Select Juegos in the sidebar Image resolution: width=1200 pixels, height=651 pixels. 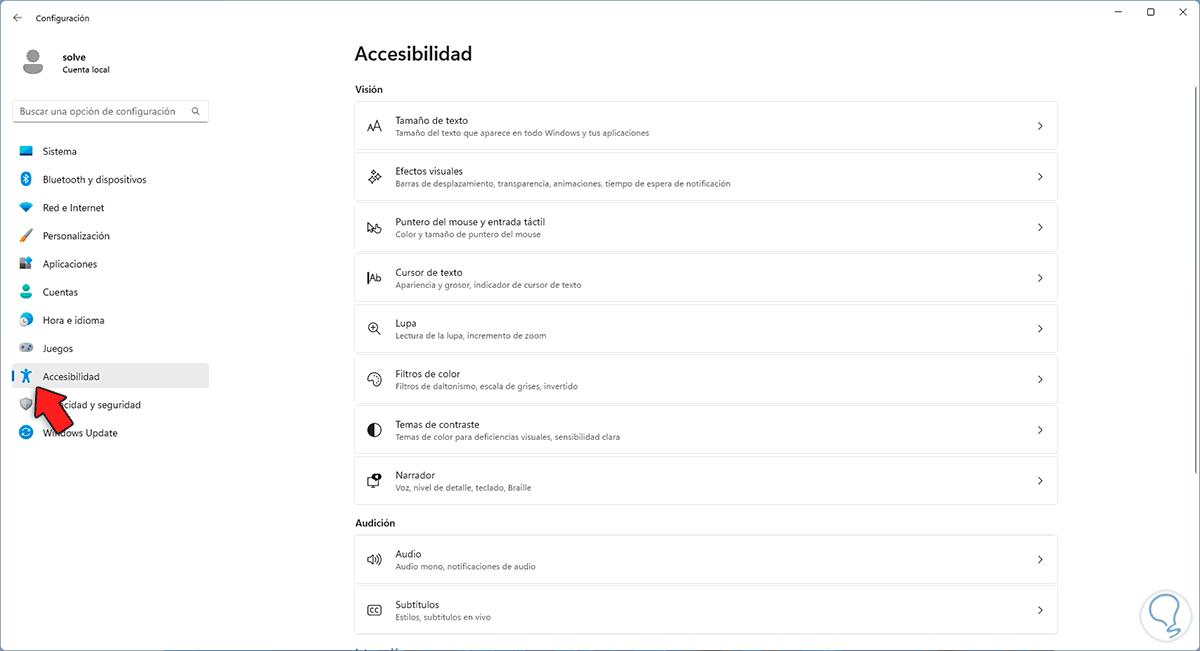(x=57, y=349)
